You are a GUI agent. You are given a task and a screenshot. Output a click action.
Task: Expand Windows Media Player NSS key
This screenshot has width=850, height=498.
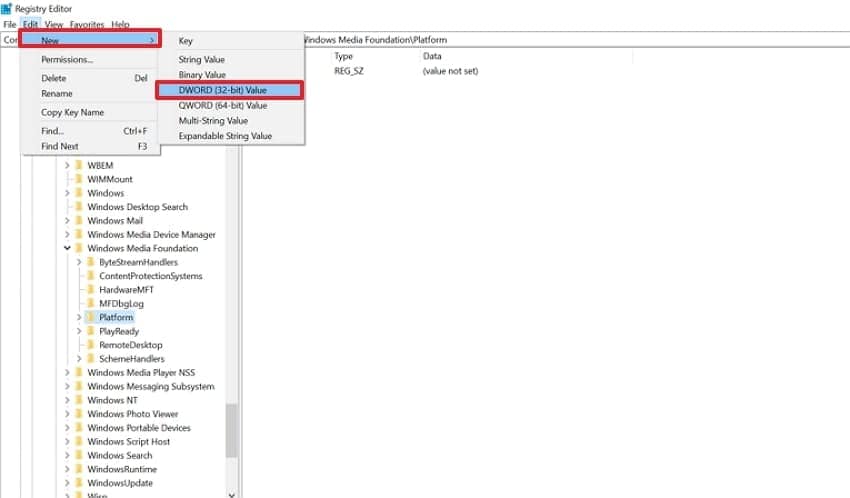click(67, 373)
